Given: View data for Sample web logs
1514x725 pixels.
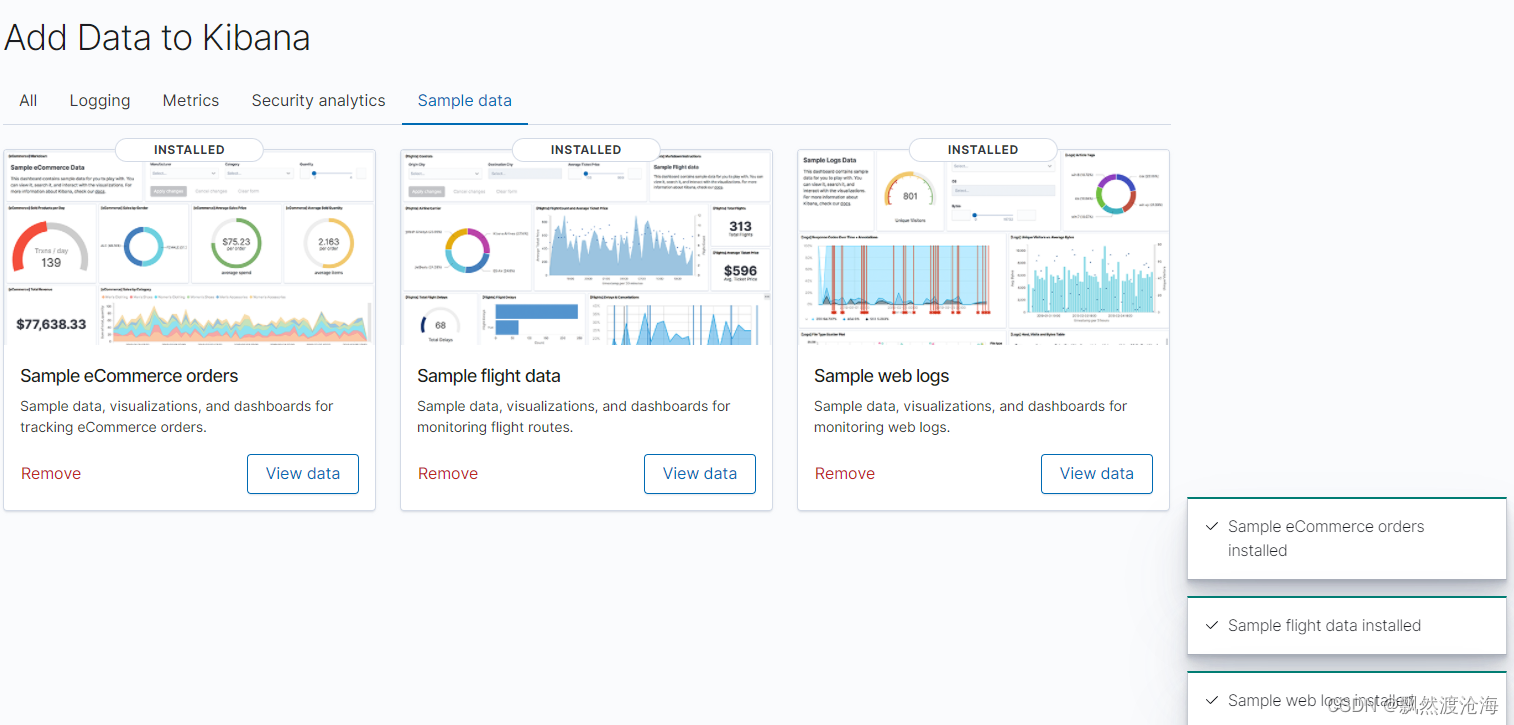Looking at the screenshot, I should point(1097,474).
